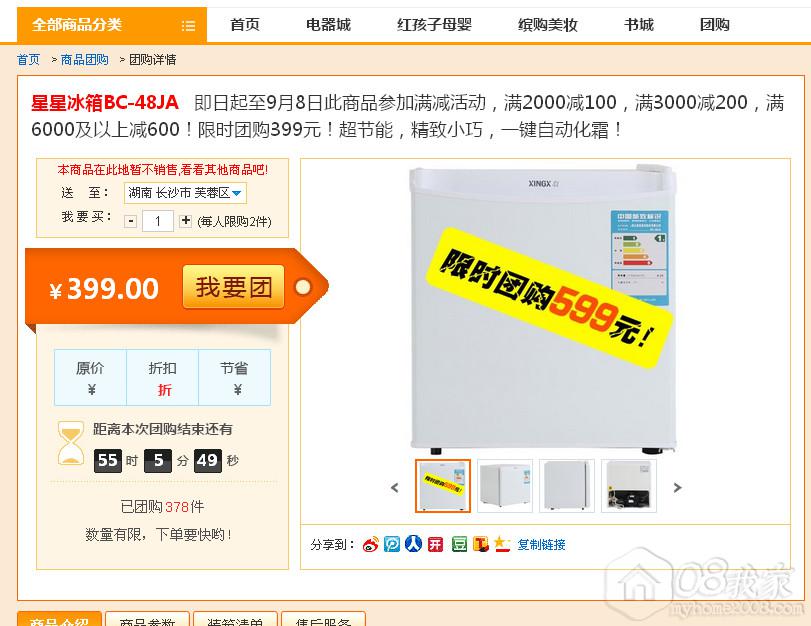Increase purchase quantity with plus button

pyautogui.click(x=185, y=221)
